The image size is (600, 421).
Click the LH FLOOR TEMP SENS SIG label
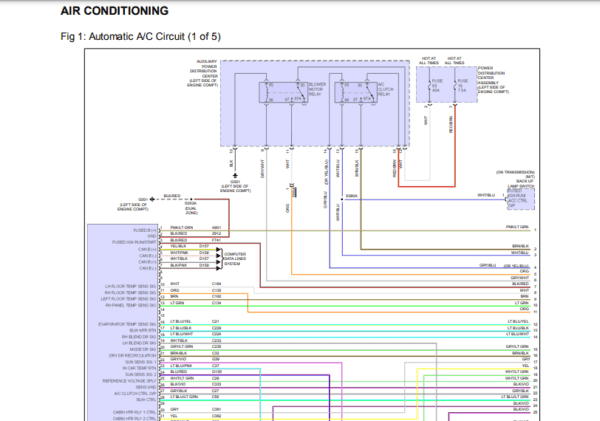130,286
